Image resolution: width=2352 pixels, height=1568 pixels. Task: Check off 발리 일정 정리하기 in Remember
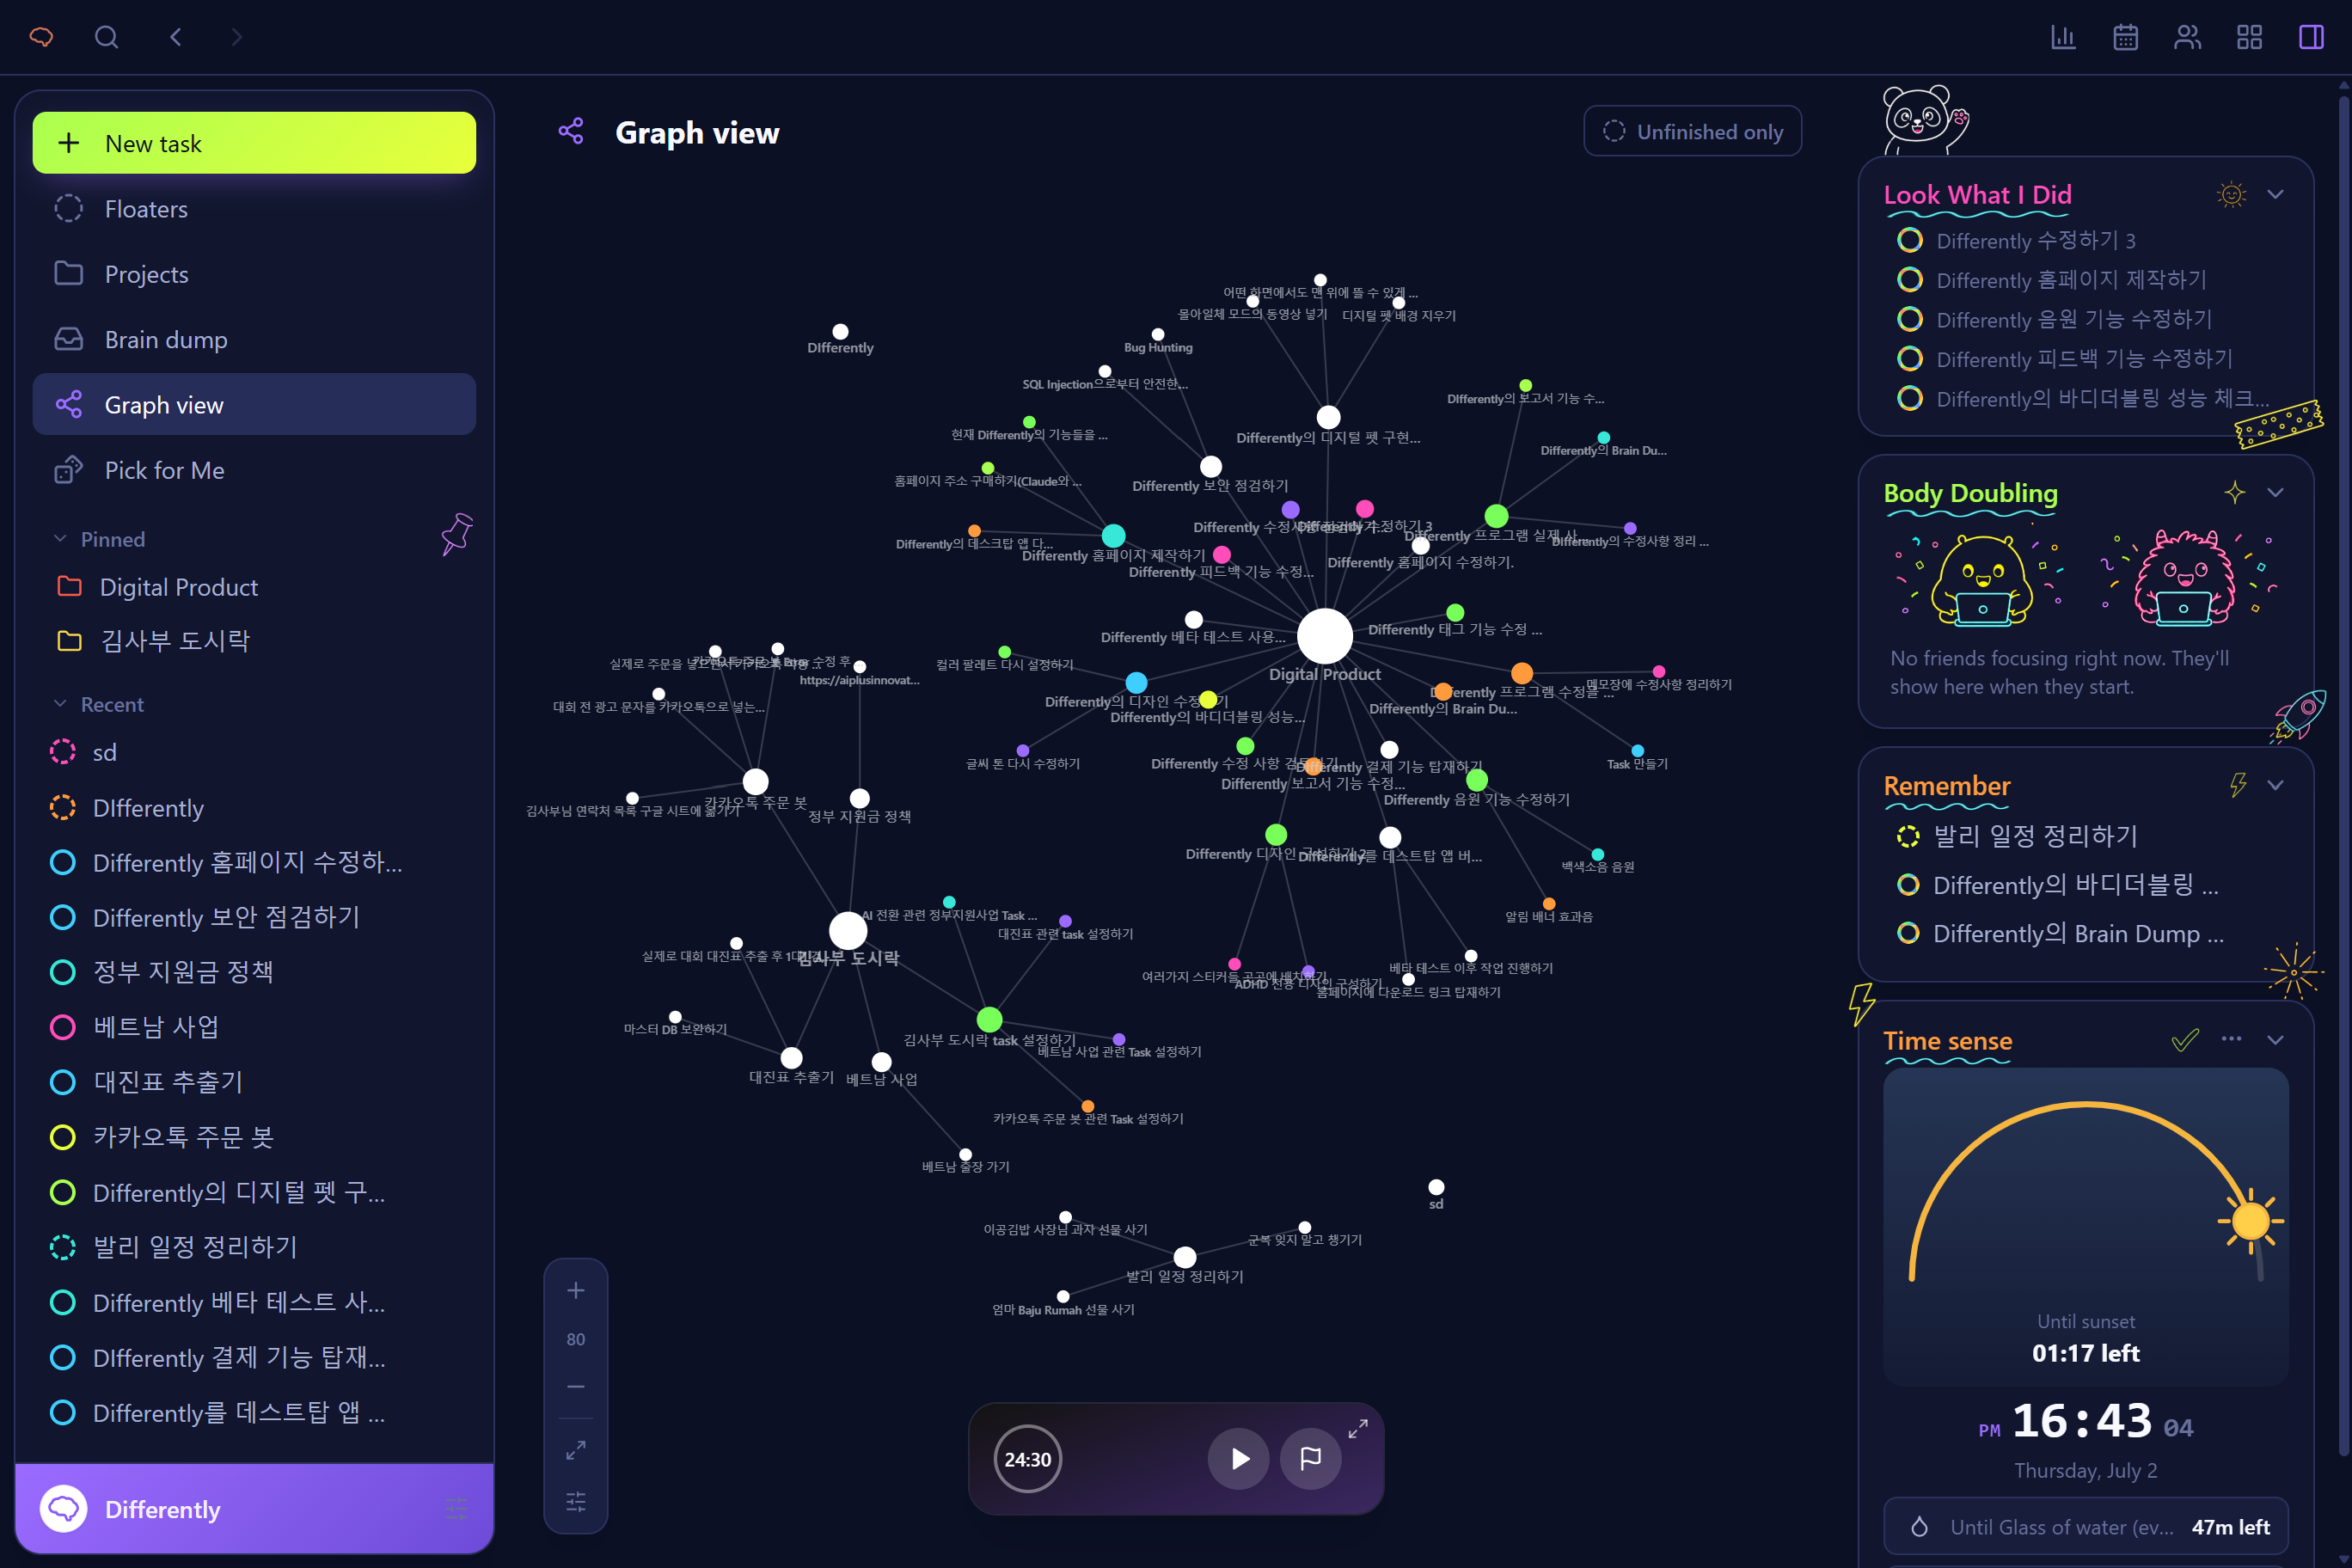1908,836
